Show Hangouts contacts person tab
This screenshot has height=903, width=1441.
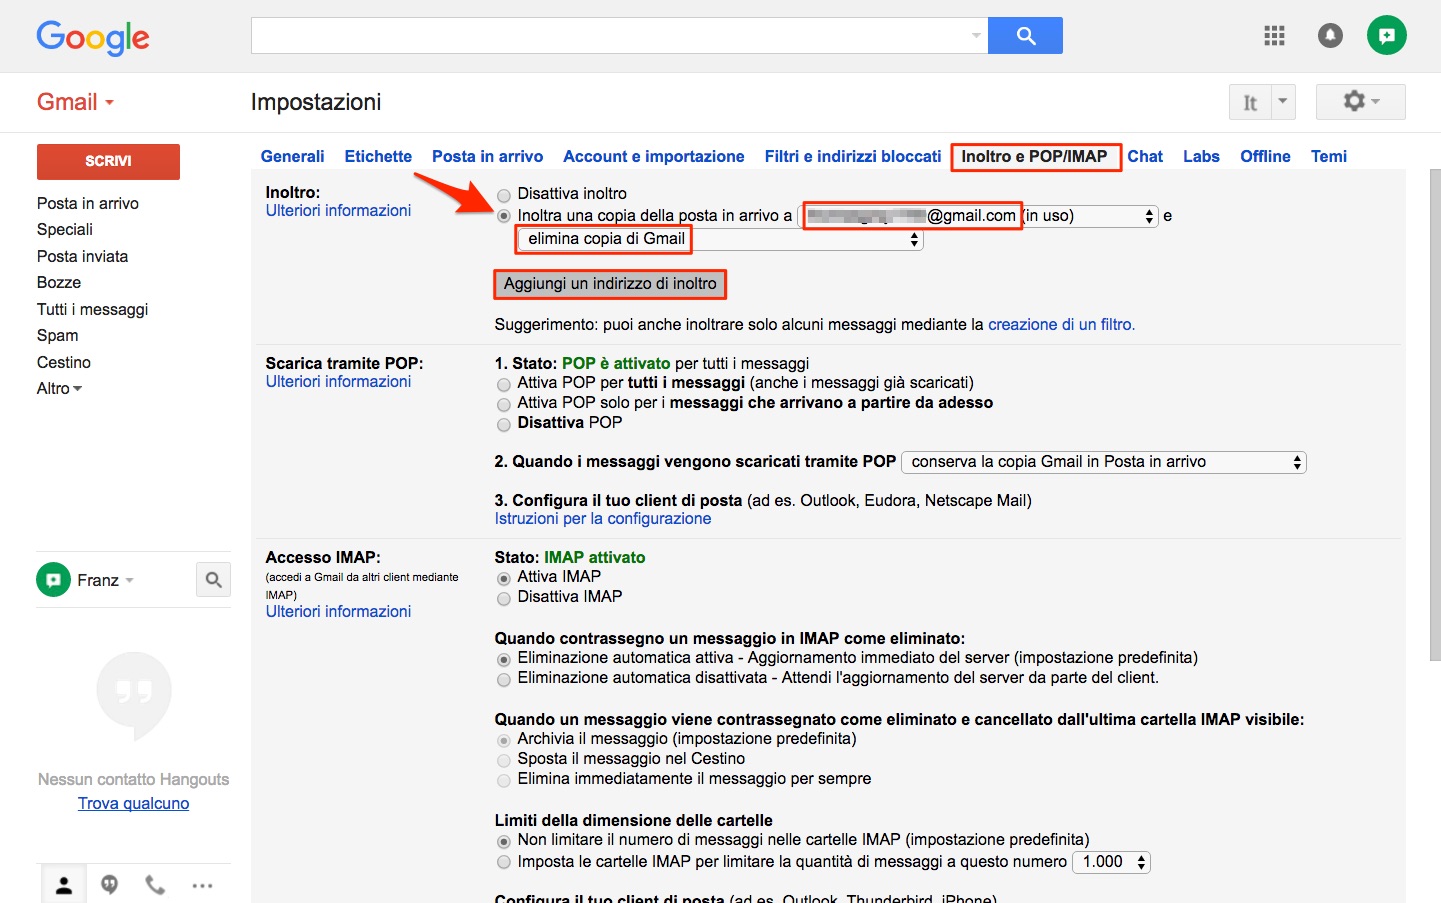64,885
